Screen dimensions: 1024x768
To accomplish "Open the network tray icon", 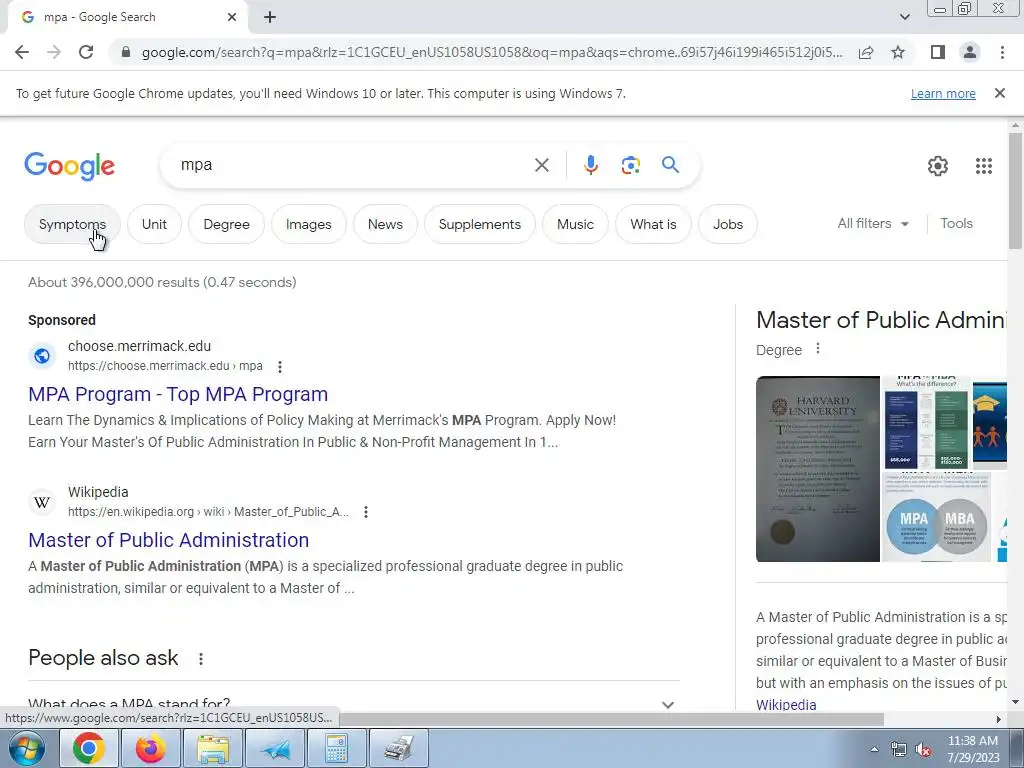I will (x=899, y=750).
